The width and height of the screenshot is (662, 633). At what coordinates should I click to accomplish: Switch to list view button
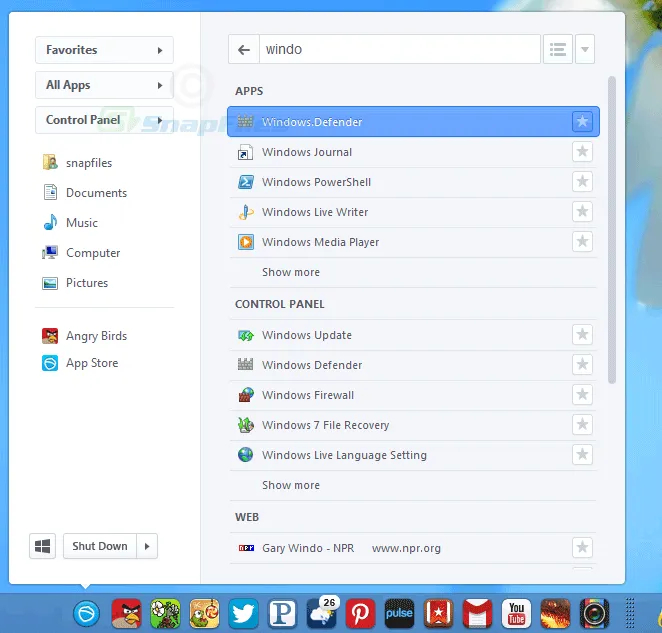(x=558, y=49)
